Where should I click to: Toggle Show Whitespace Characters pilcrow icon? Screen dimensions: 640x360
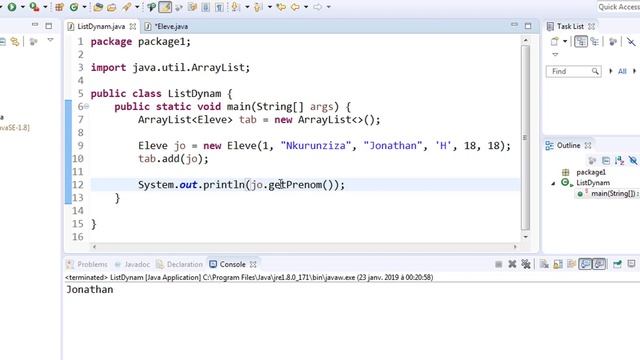[x=219, y=7]
